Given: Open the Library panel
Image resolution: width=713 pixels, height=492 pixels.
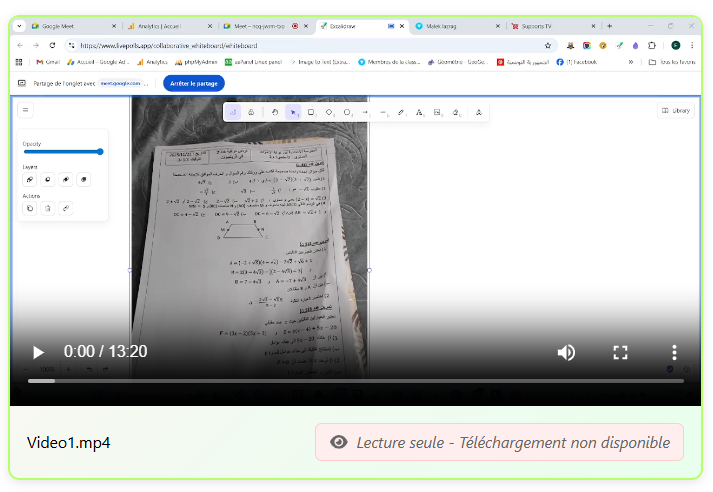Looking at the screenshot, I should [x=676, y=111].
